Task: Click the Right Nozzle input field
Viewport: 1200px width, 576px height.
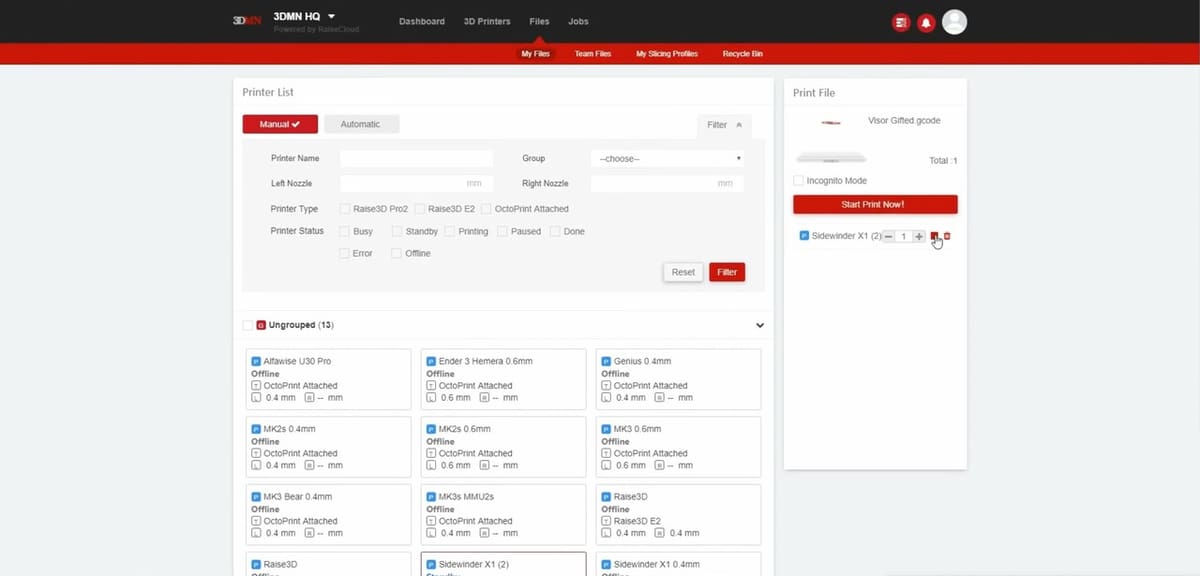Action: tap(668, 184)
